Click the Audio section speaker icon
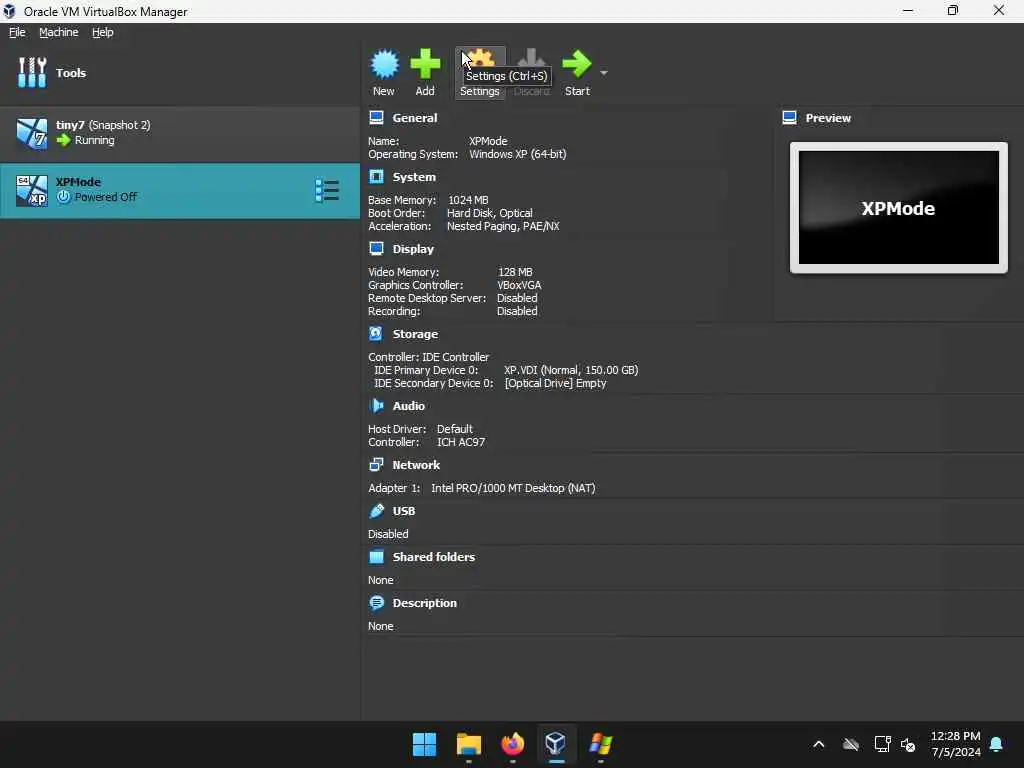The image size is (1024, 768). pos(376,406)
